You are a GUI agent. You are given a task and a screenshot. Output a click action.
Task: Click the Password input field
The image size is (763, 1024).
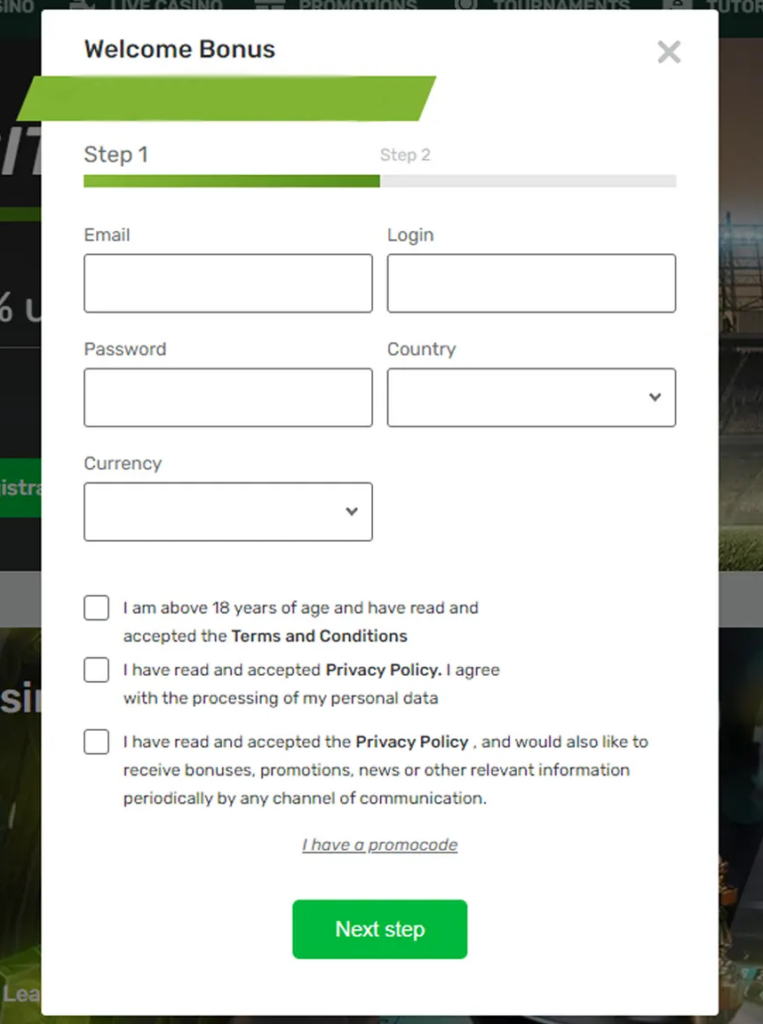point(228,397)
